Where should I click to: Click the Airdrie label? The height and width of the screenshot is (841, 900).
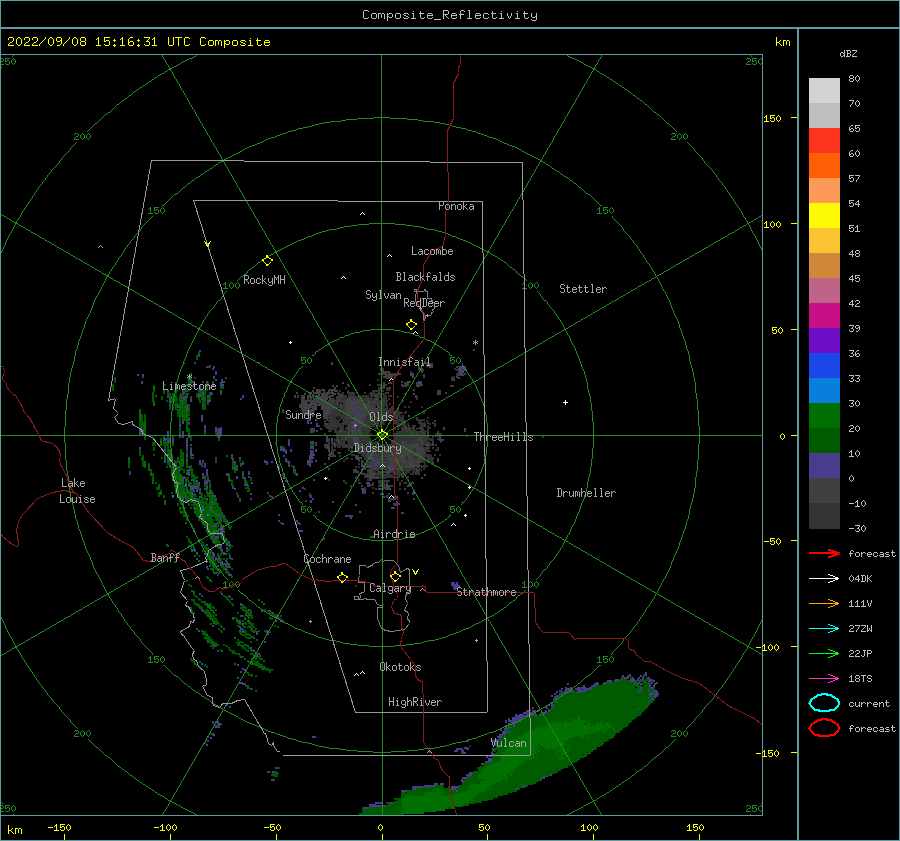[394, 534]
